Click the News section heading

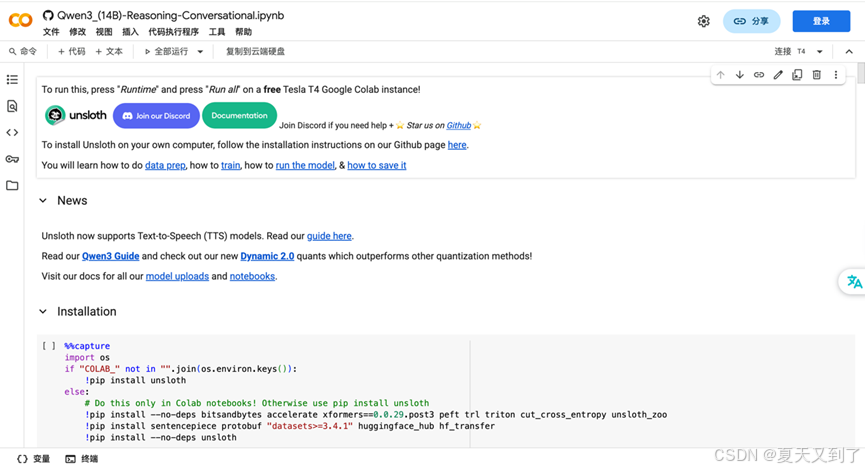(x=72, y=200)
